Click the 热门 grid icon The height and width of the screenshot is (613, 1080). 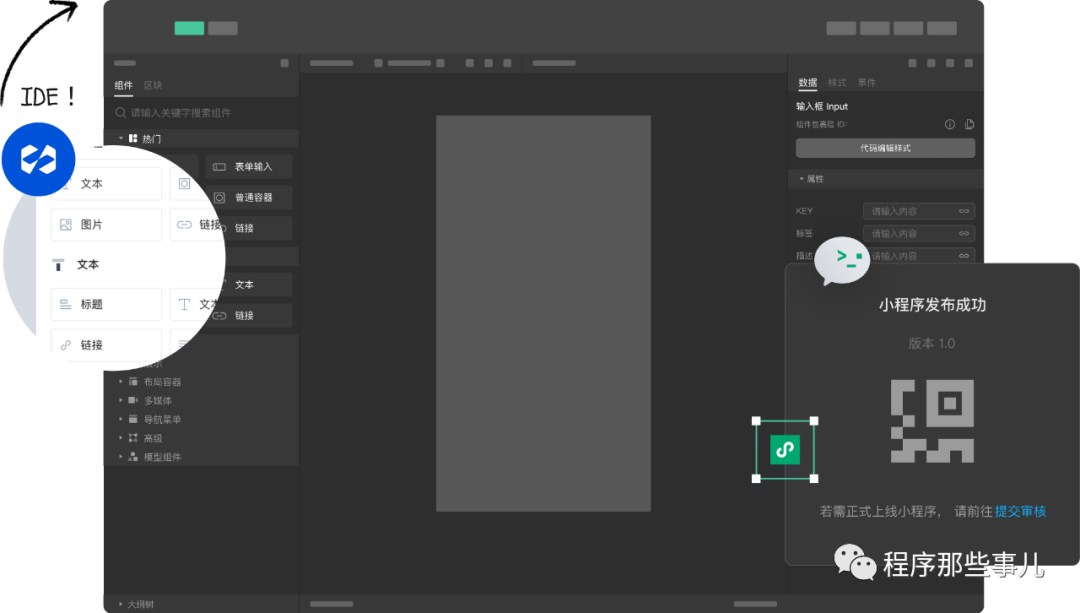tap(133, 138)
